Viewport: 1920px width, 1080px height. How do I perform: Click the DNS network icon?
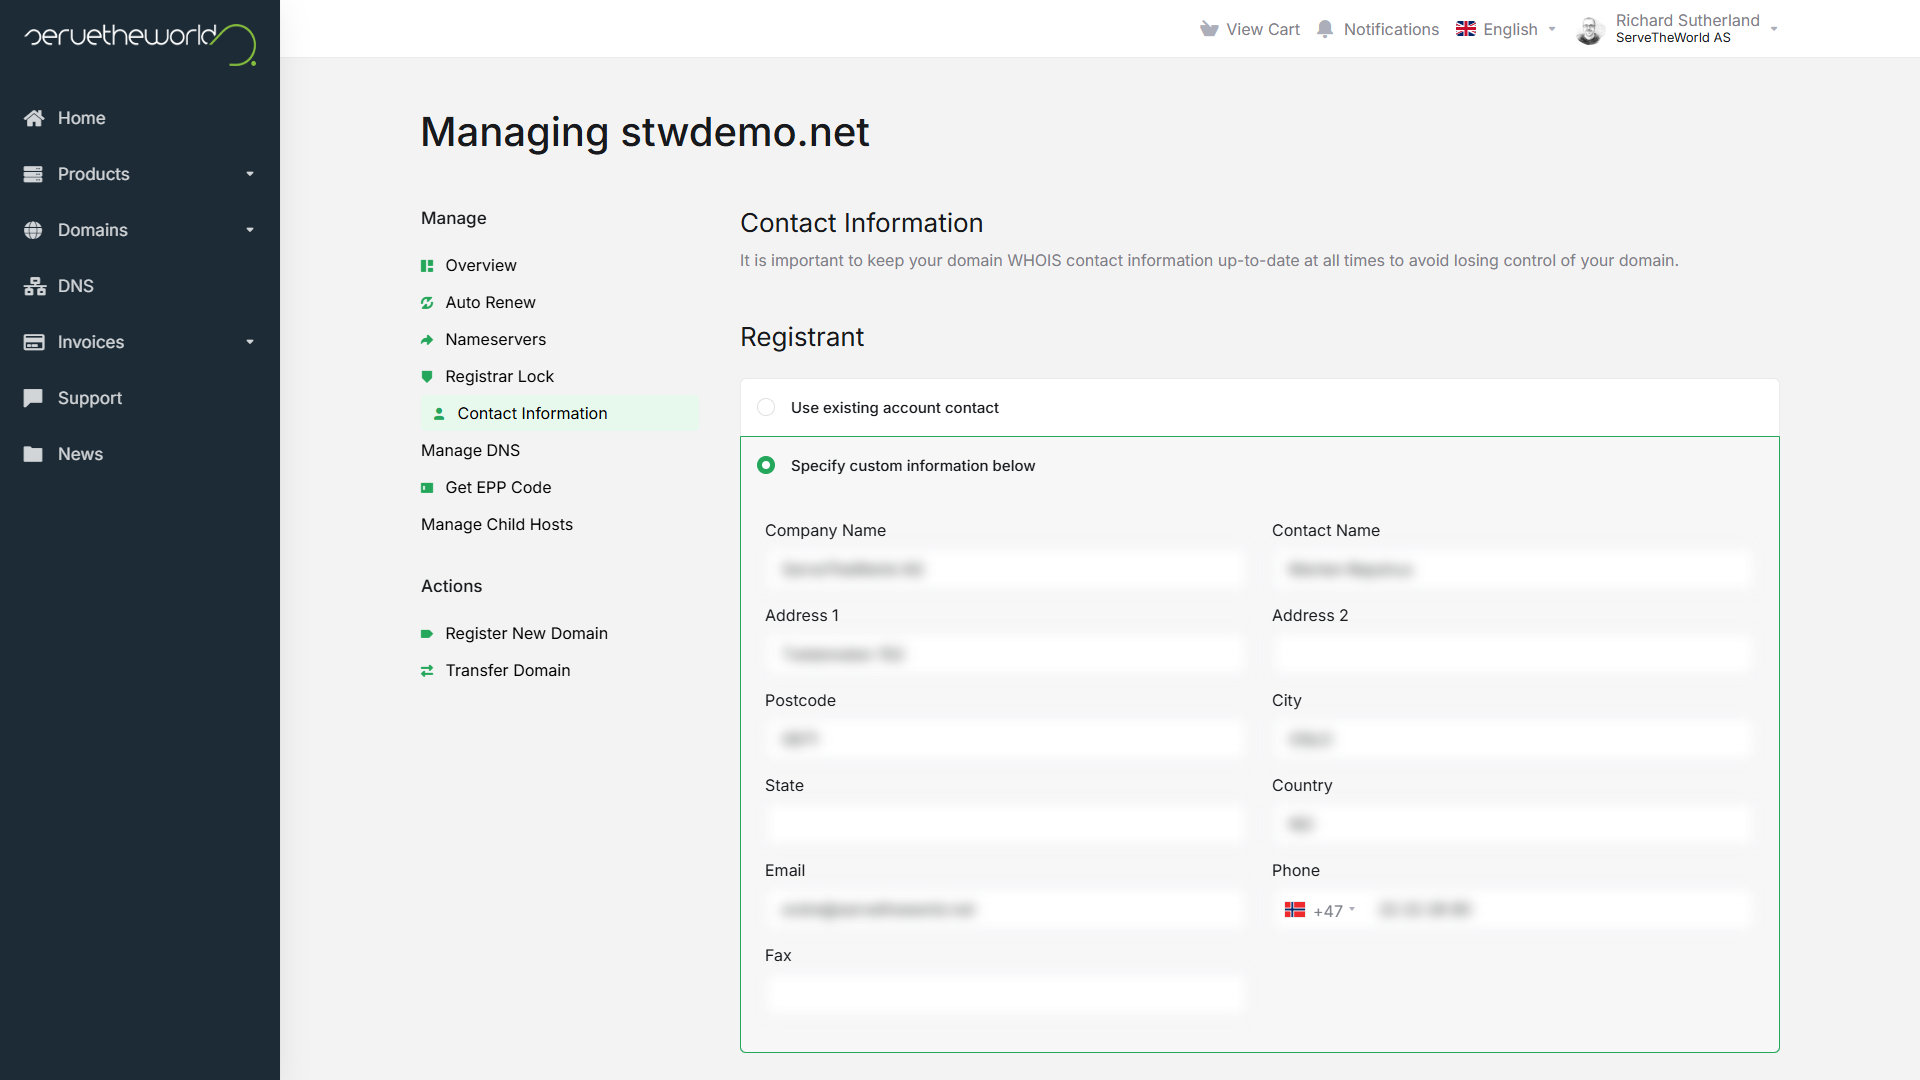click(x=35, y=286)
